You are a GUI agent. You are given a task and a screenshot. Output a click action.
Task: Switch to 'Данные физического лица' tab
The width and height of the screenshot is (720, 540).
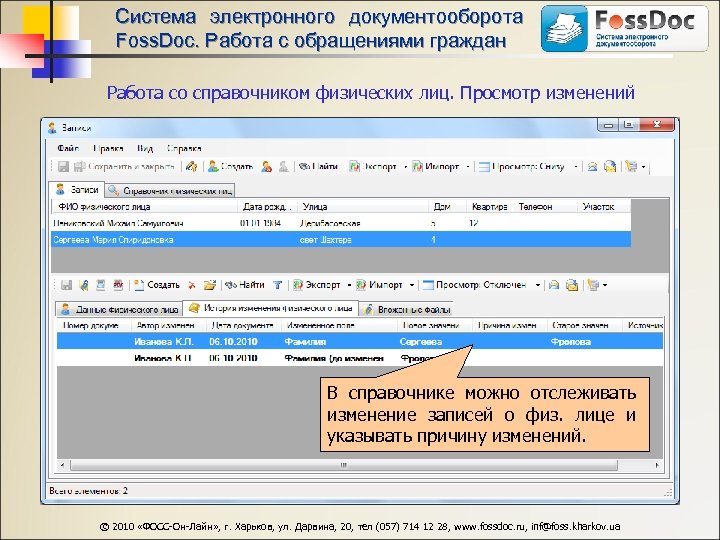click(x=119, y=309)
